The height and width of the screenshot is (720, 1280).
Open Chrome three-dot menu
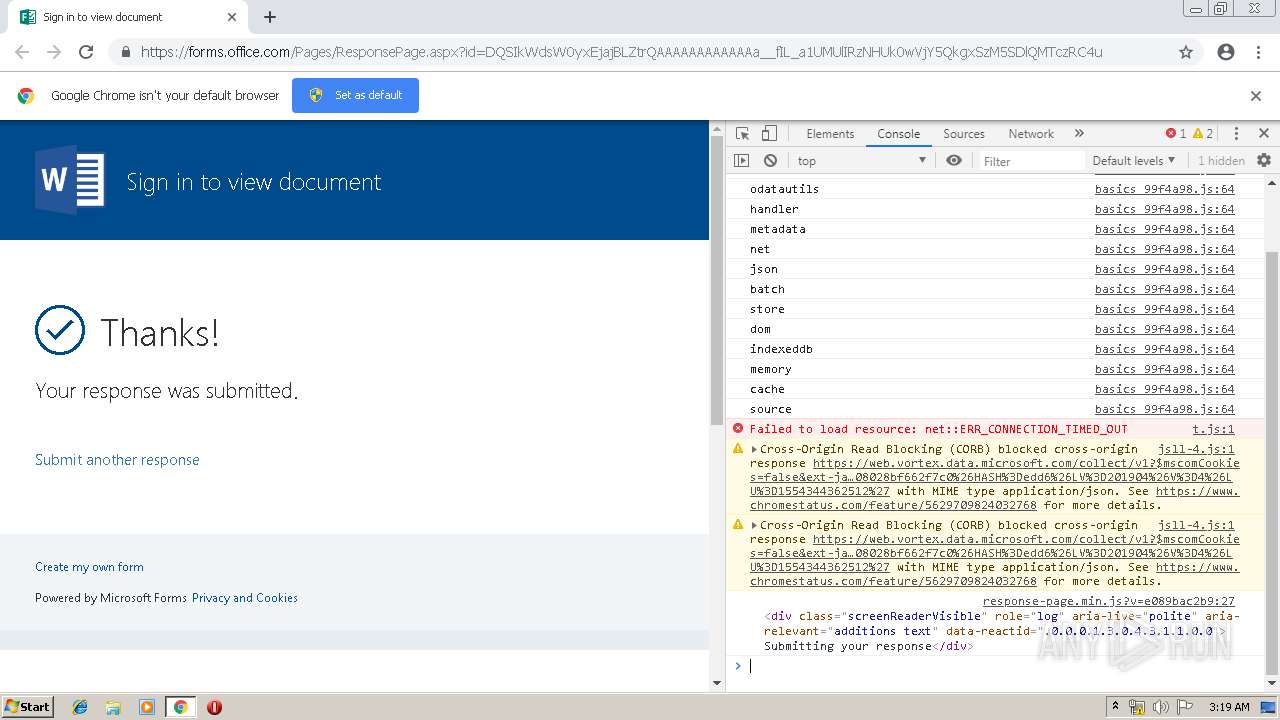pyautogui.click(x=1258, y=52)
